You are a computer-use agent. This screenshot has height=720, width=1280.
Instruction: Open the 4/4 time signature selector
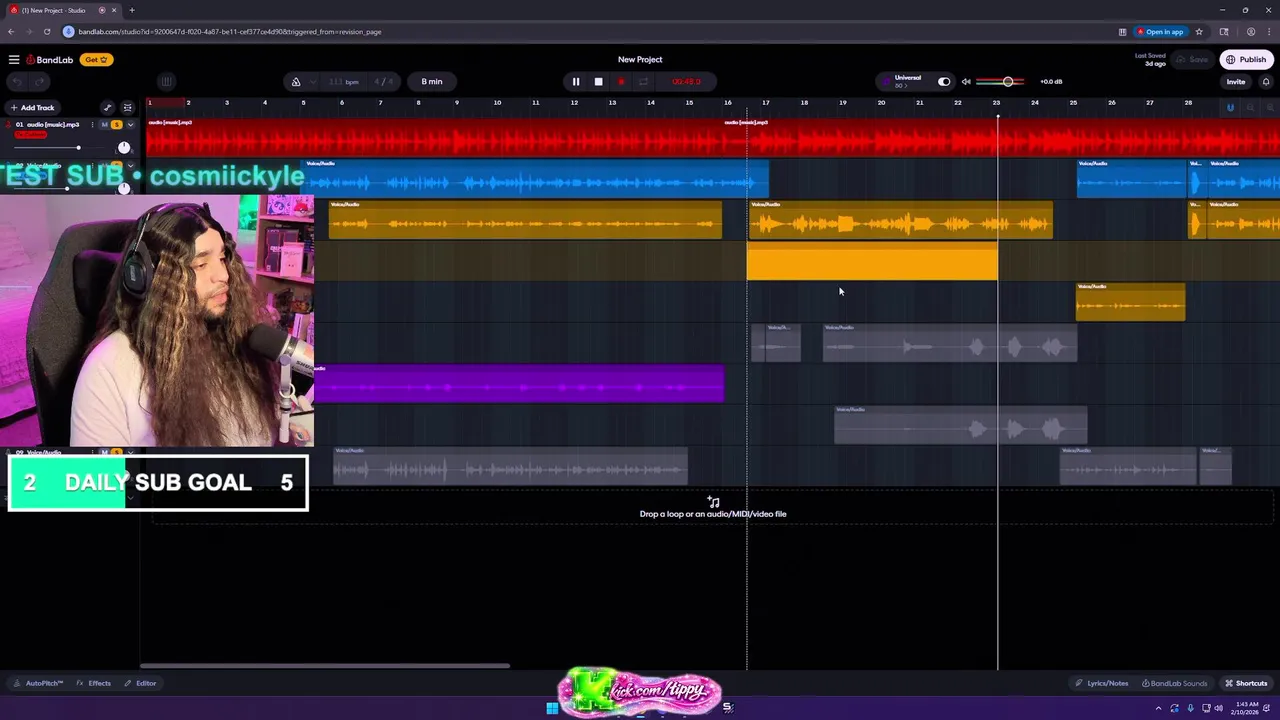point(384,82)
